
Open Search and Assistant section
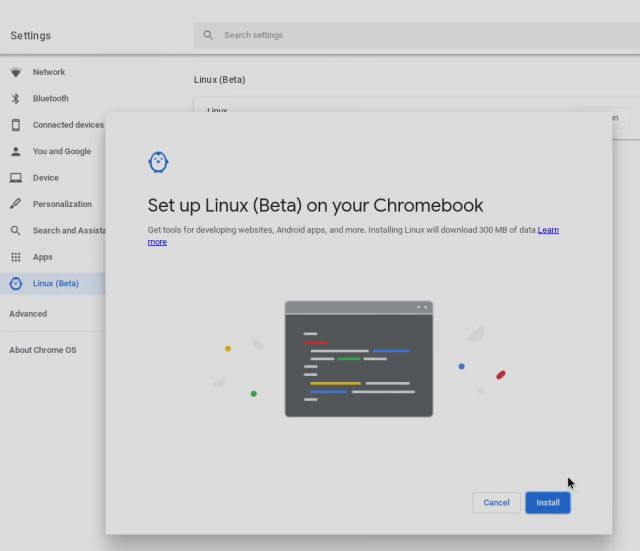69,231
